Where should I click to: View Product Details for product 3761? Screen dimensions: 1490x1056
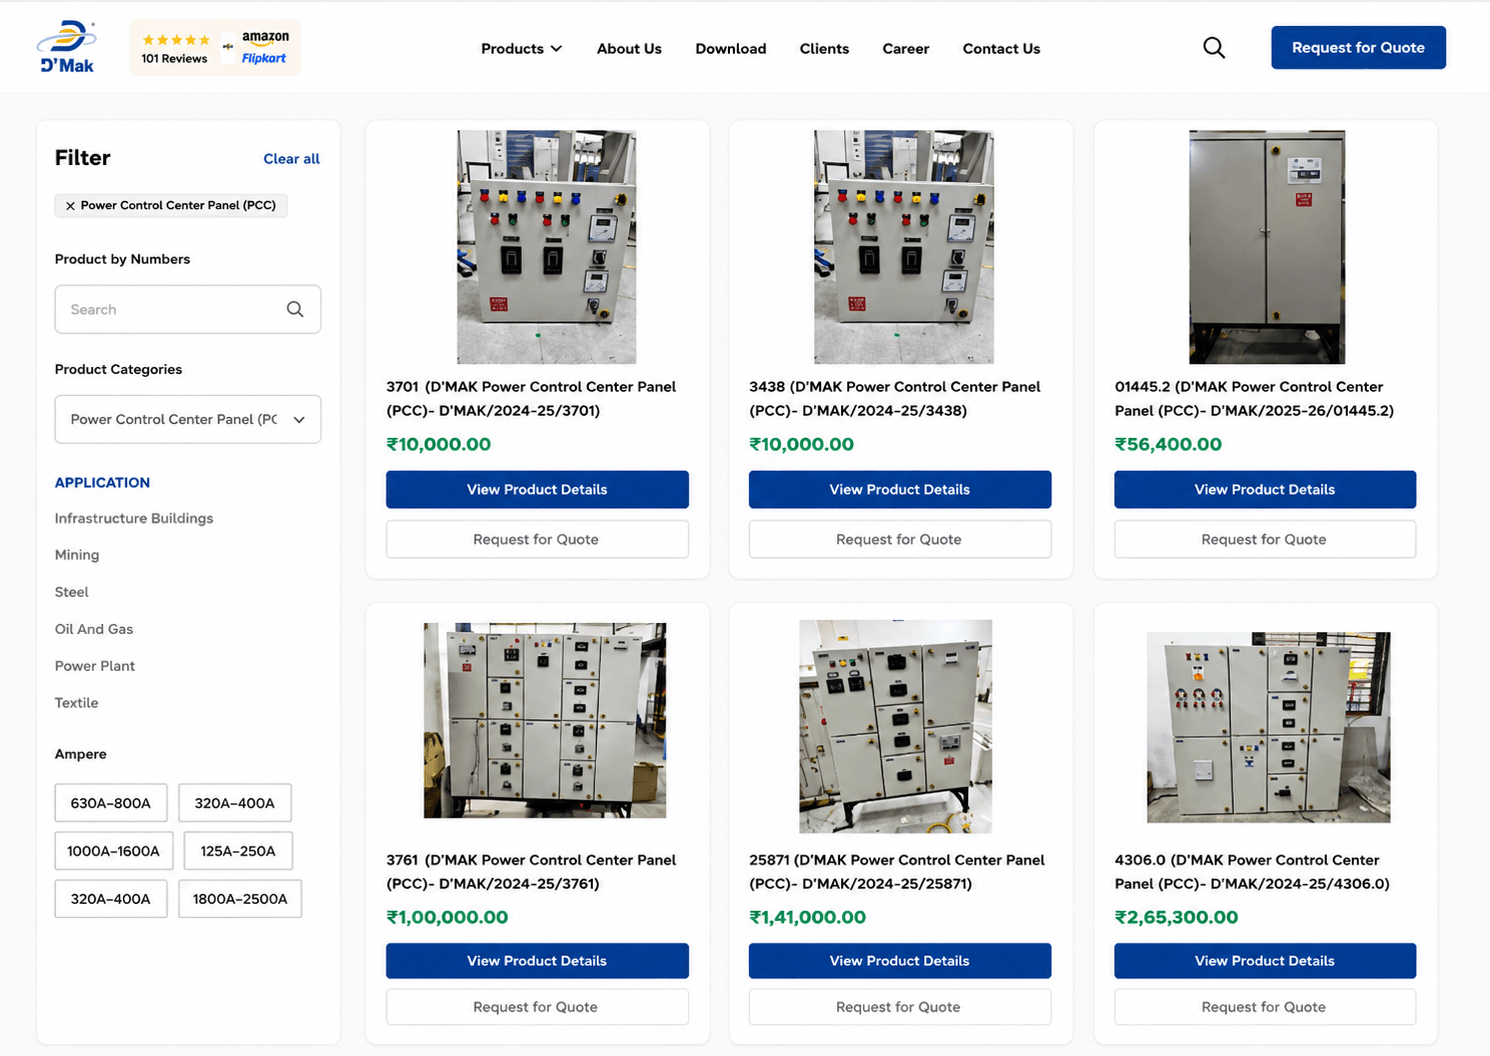[x=537, y=961]
